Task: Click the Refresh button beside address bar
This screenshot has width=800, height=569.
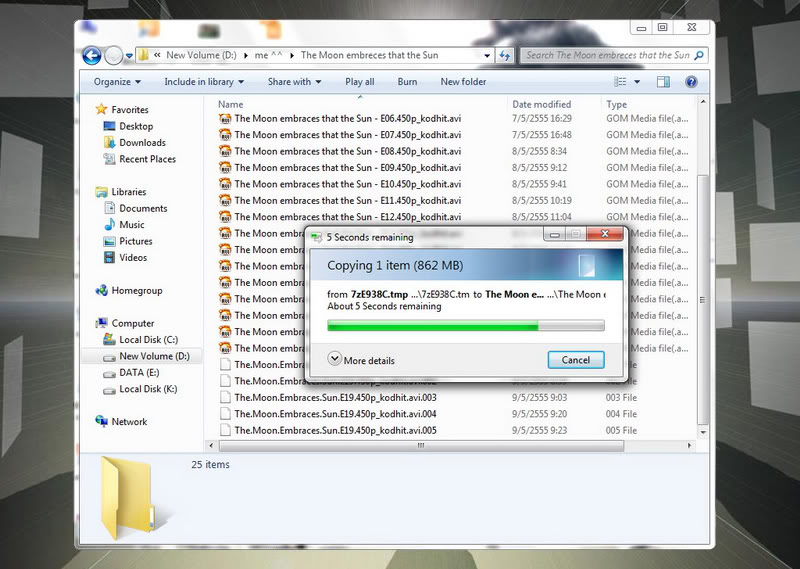Action: coord(505,56)
